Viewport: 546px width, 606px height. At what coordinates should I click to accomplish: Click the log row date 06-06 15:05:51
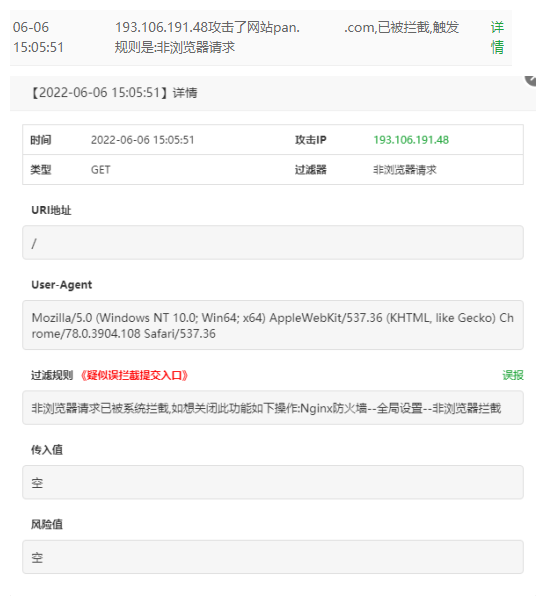38,37
